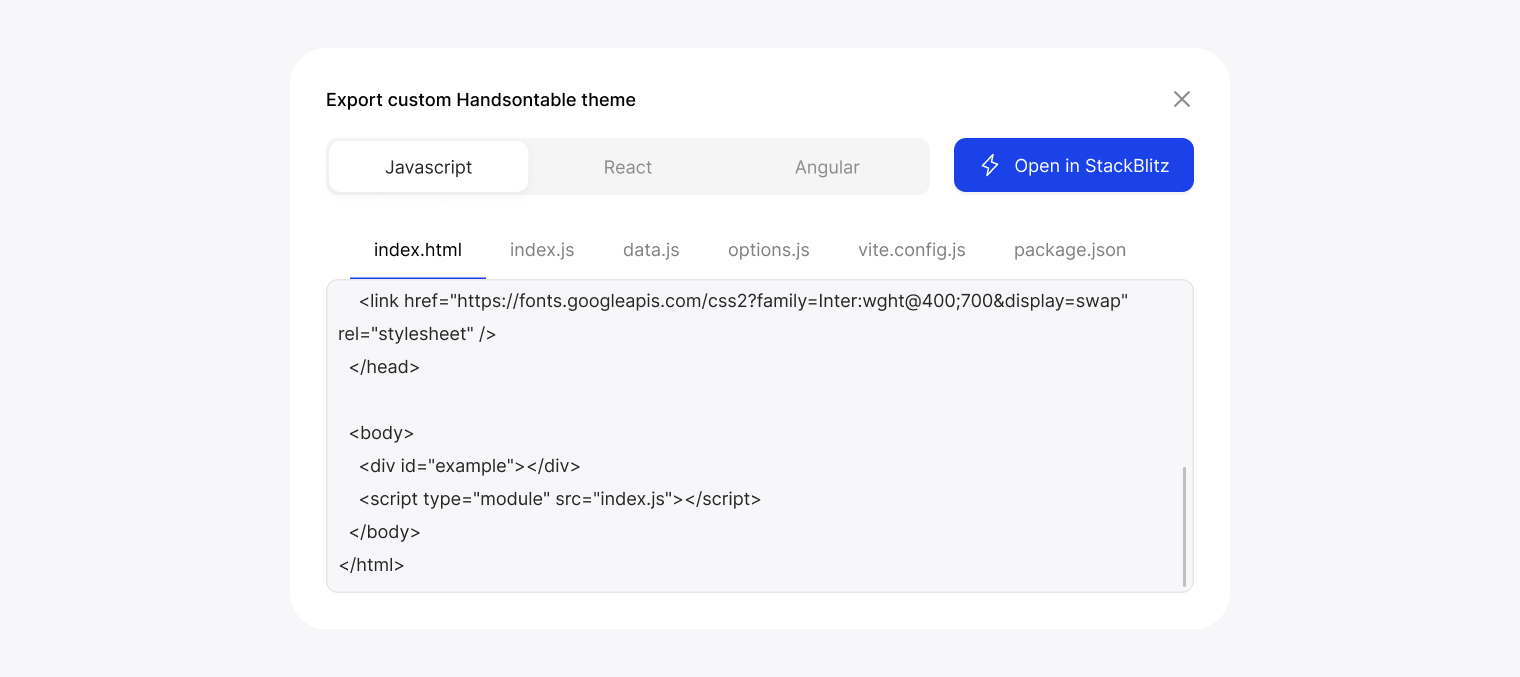This screenshot has width=1520, height=677.
Task: Open the vite.config.js tab
Action: (911, 250)
